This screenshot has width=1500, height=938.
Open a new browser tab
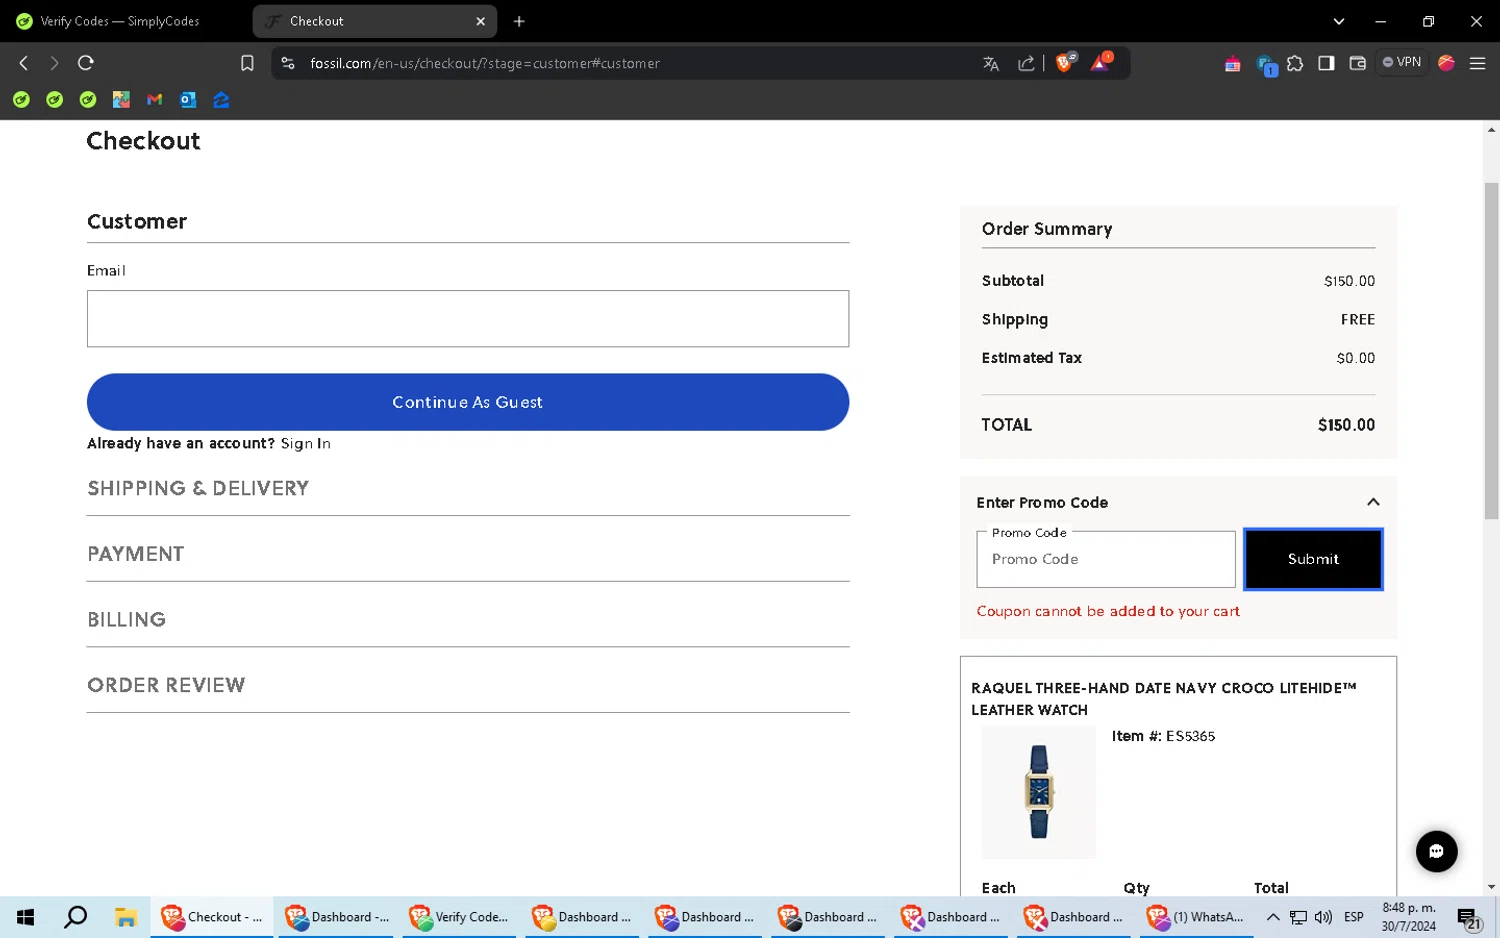point(519,21)
